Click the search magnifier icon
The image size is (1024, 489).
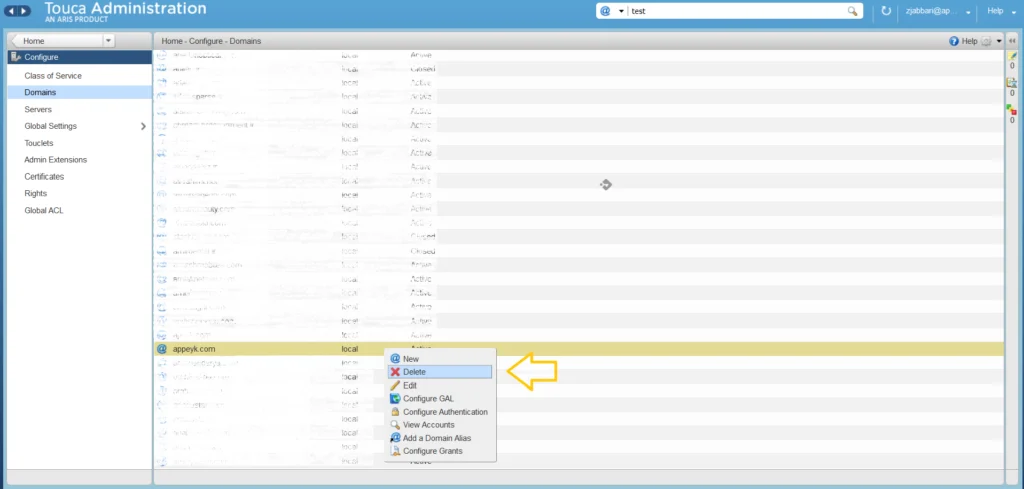[x=852, y=11]
